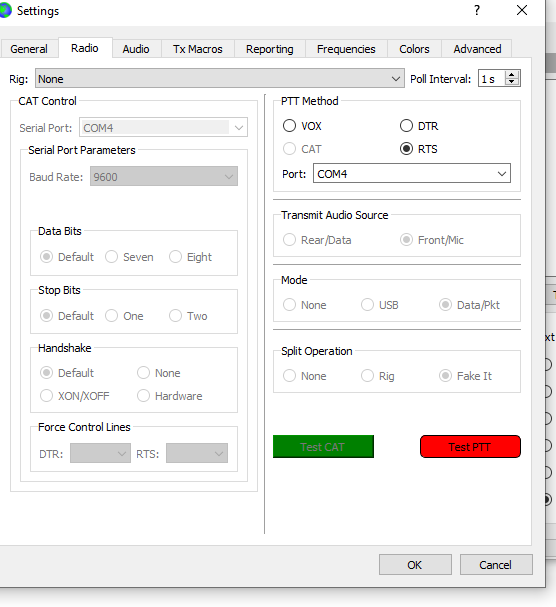This screenshot has width=556, height=607.
Task: Open the PTT Port dropdown showing COM4
Action: click(x=412, y=173)
